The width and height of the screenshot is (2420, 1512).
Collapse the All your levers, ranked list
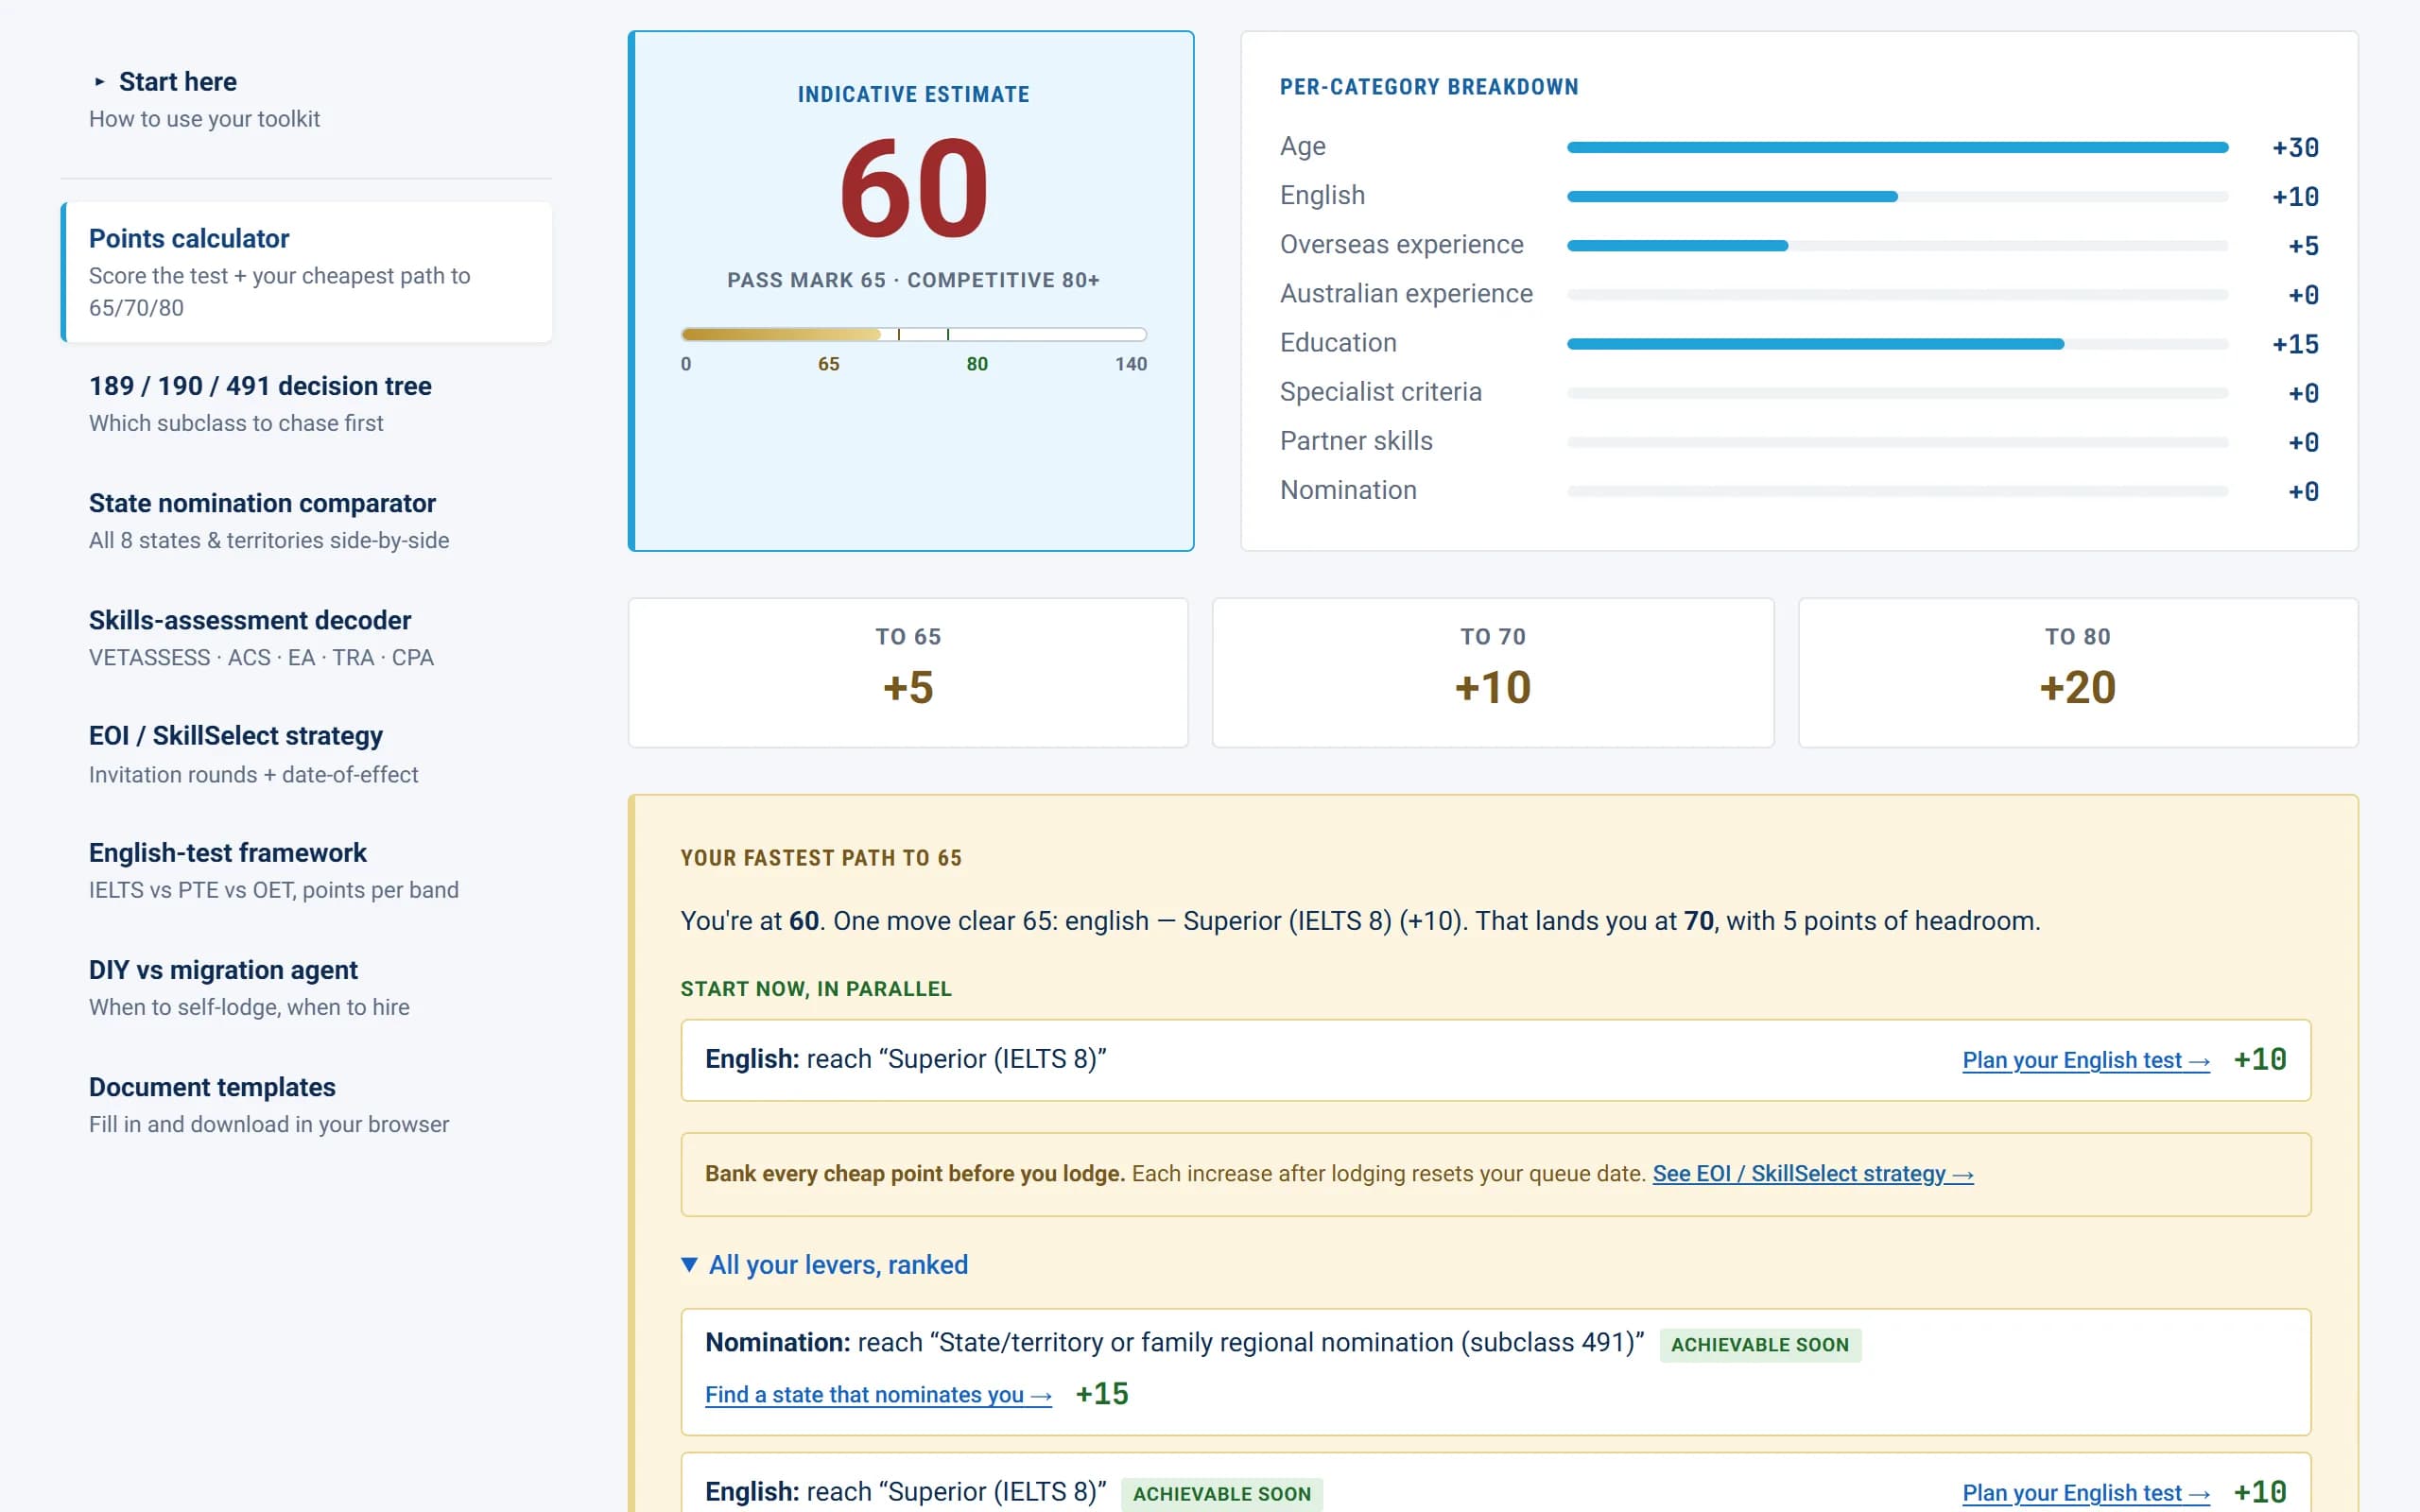point(824,1264)
